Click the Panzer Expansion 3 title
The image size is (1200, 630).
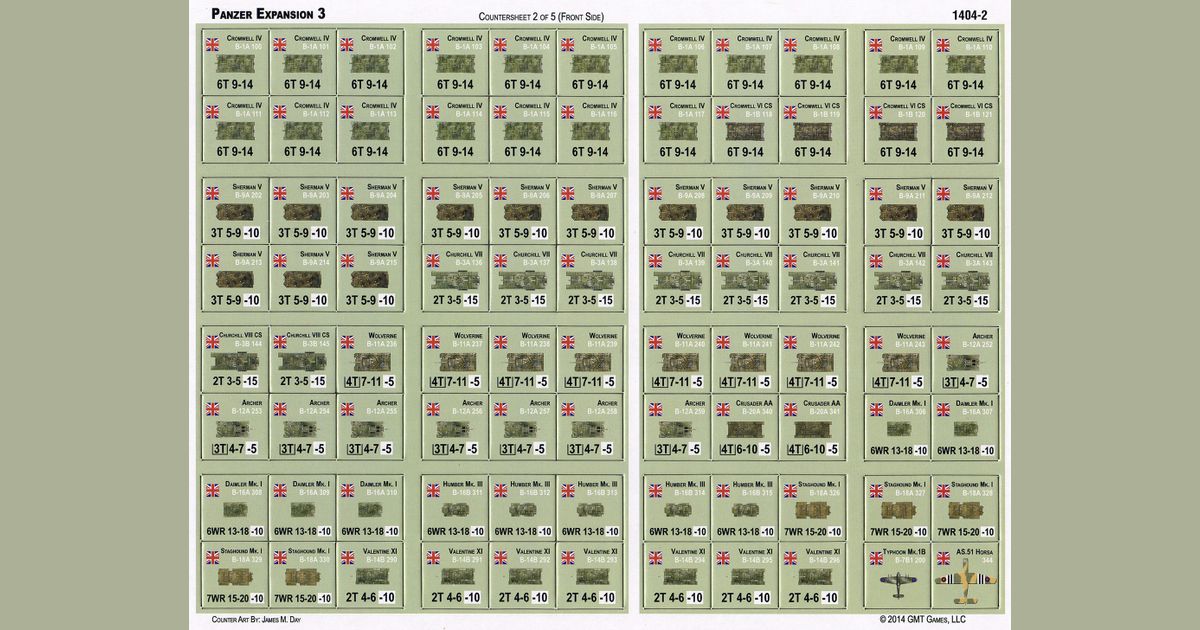tap(268, 12)
